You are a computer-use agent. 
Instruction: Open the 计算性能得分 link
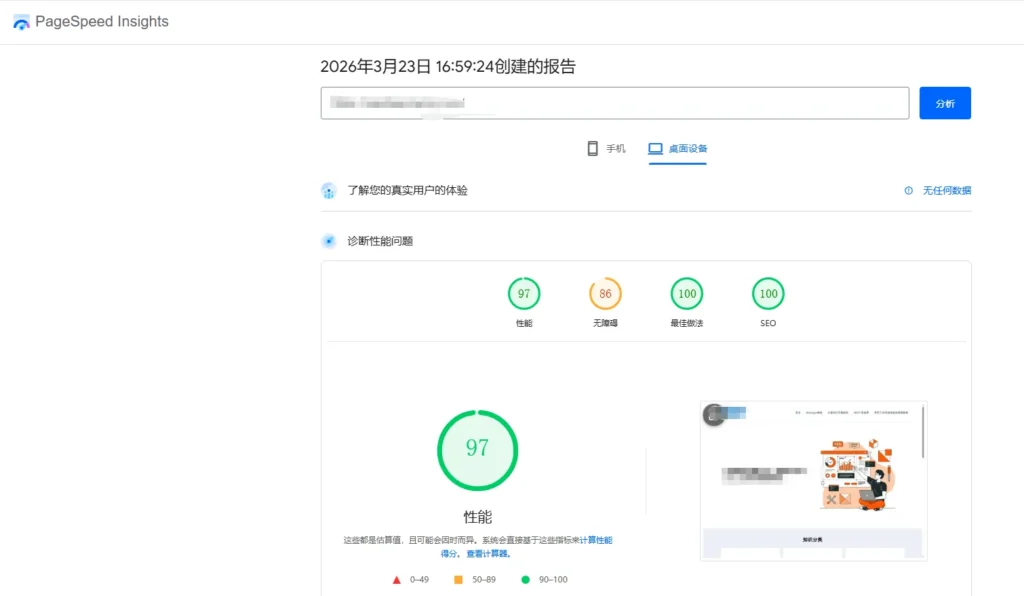coord(595,540)
